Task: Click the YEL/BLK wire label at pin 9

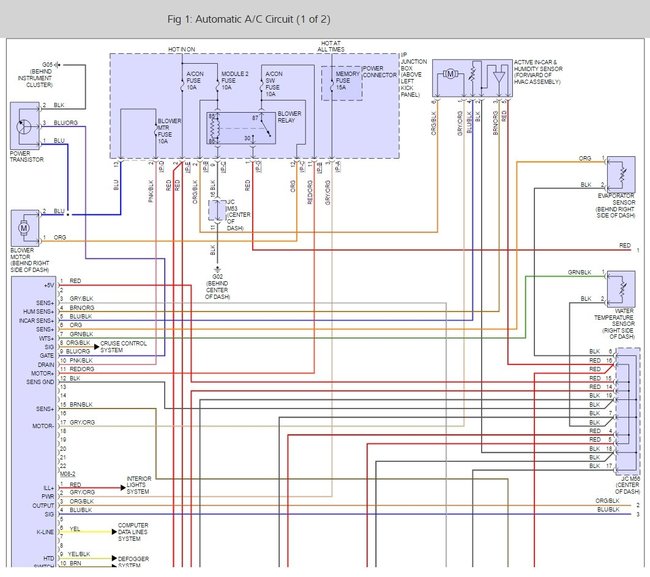Action: tap(79, 554)
